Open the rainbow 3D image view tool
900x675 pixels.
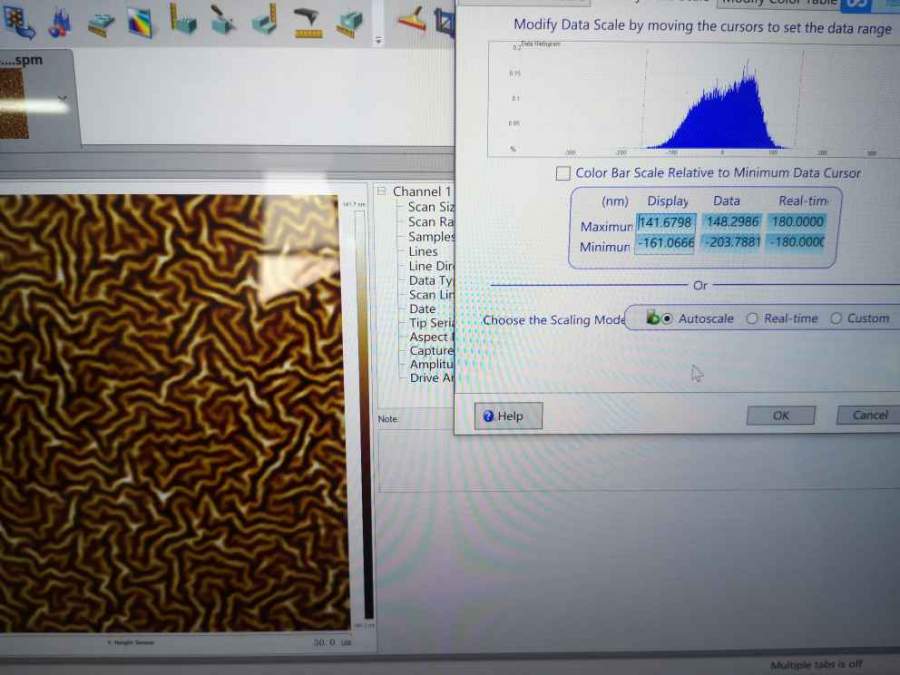click(x=141, y=23)
